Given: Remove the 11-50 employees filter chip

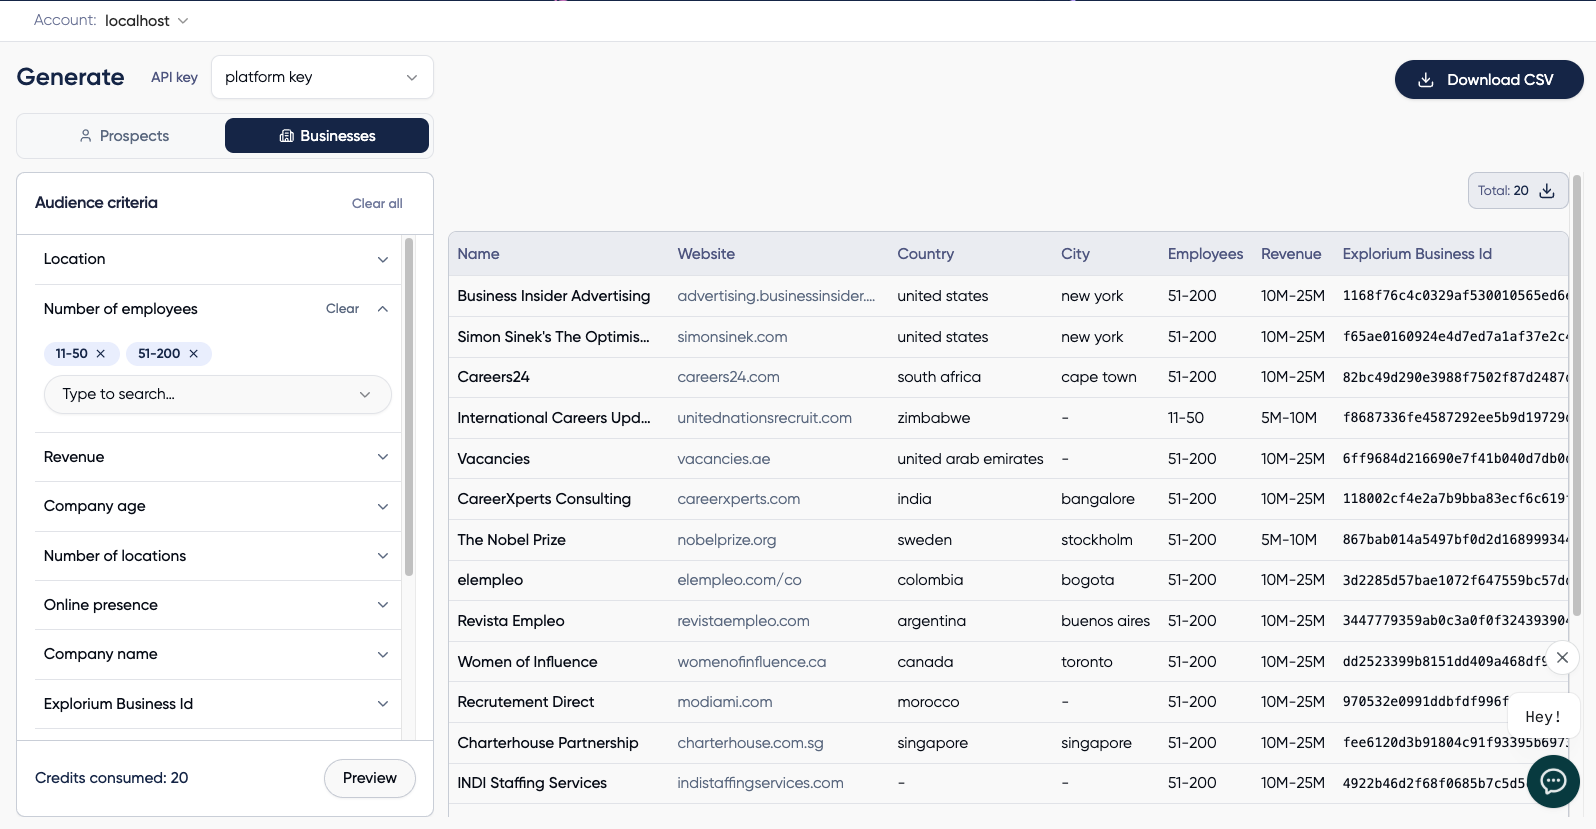Looking at the screenshot, I should tap(100, 354).
